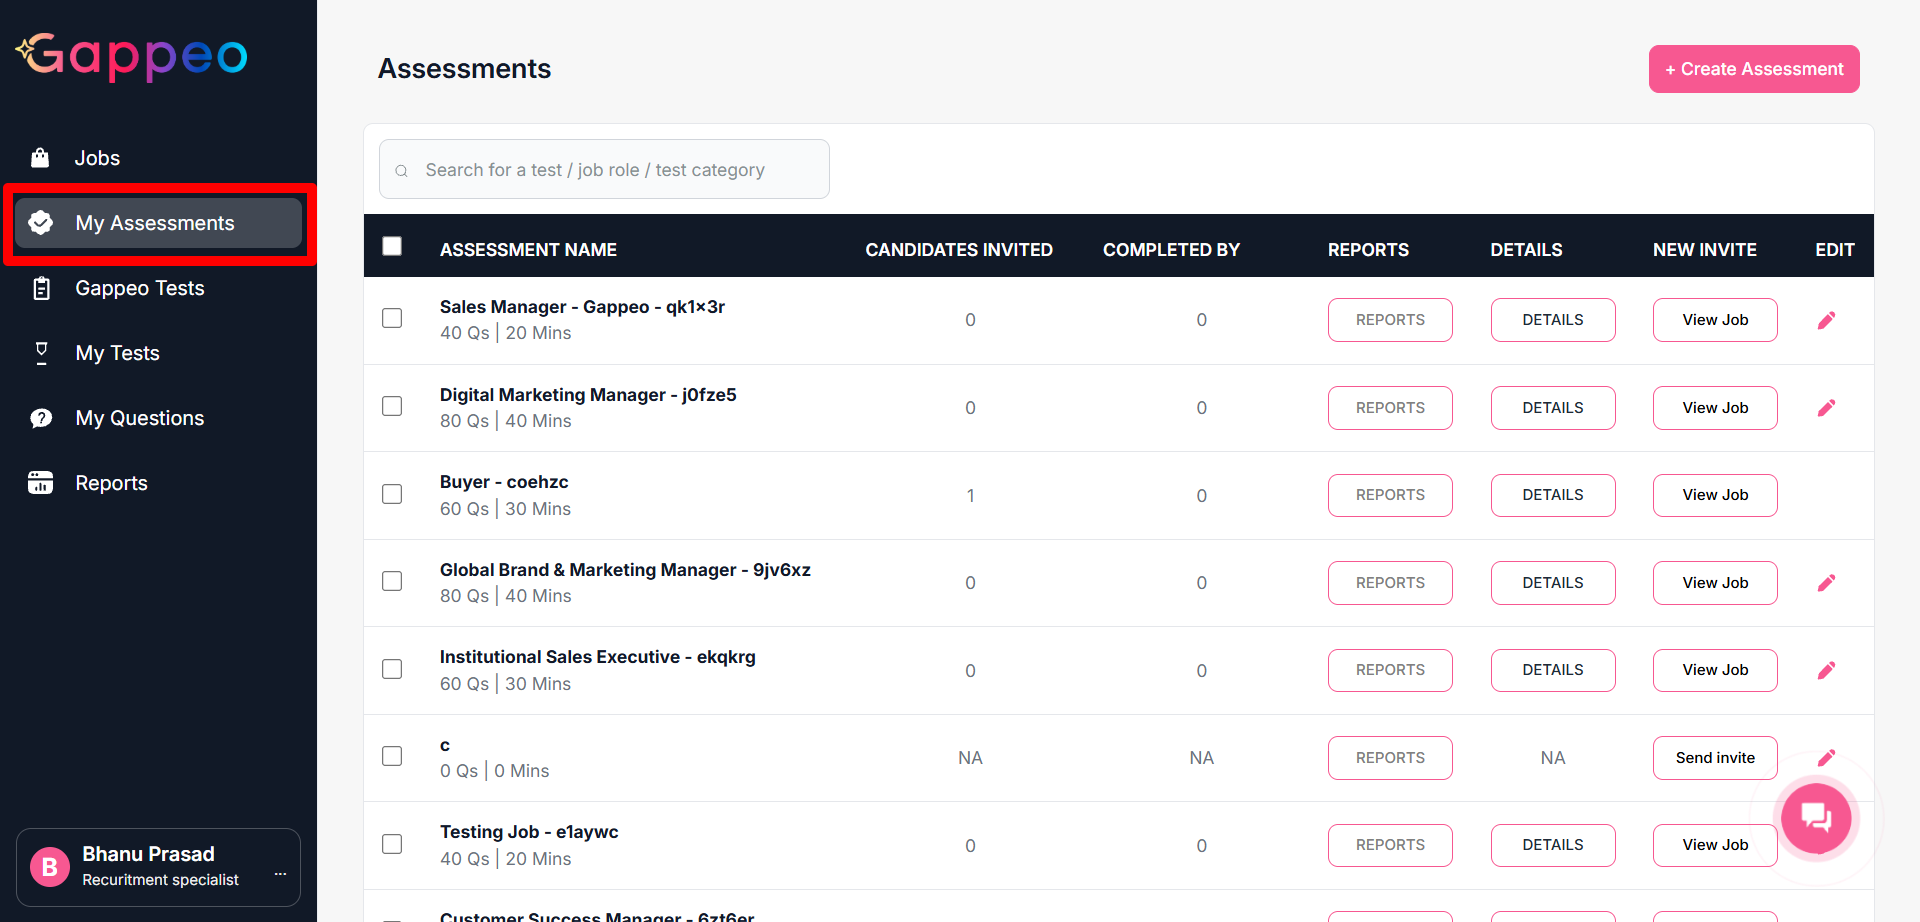
Task: Select the Testing Job - e1aywc checkbox
Action: pos(392,844)
